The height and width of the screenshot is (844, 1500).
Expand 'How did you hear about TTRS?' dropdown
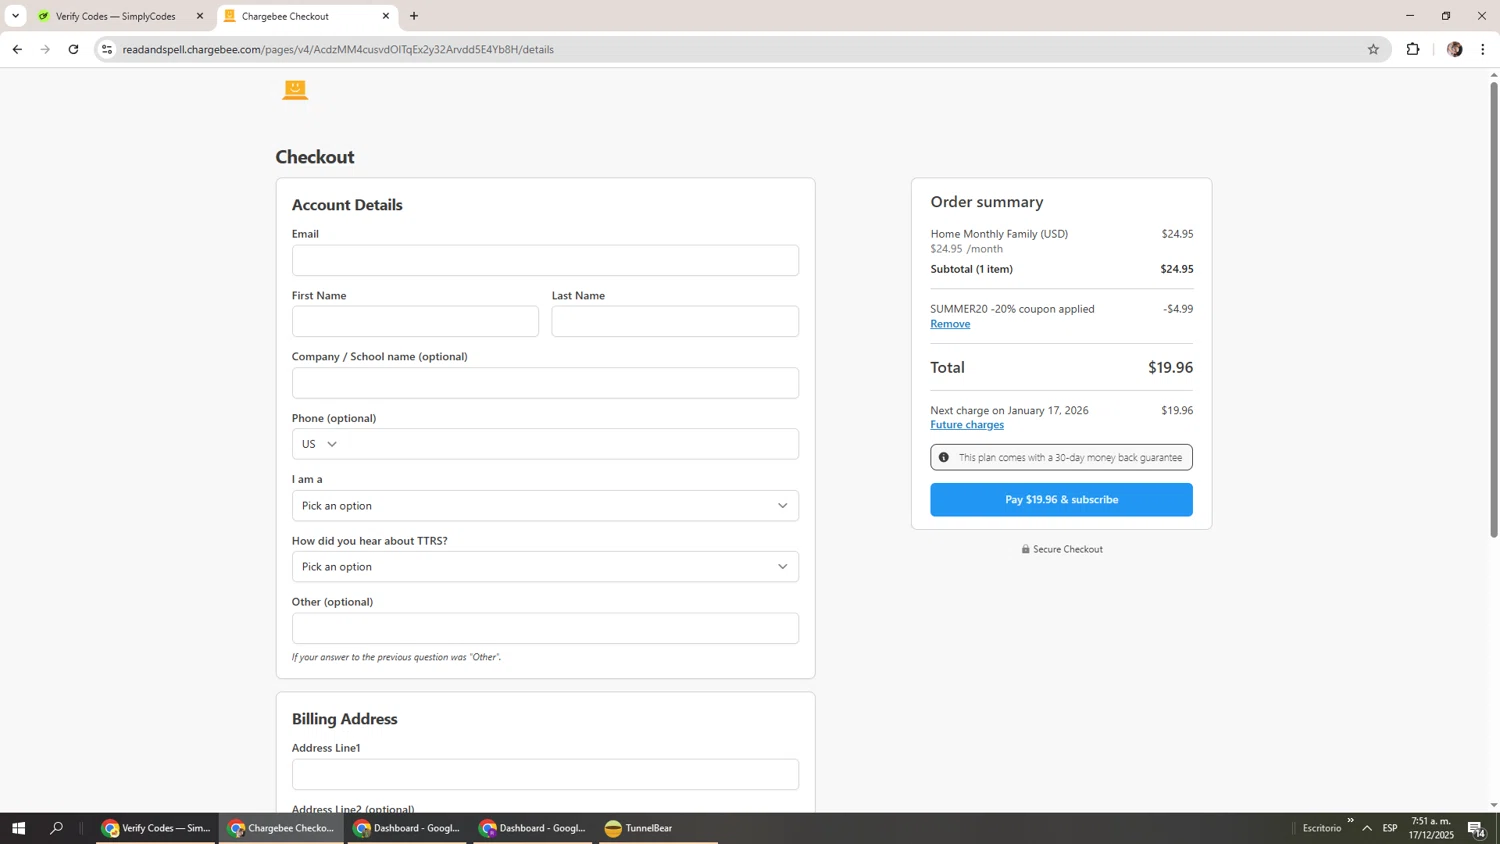[545, 566]
